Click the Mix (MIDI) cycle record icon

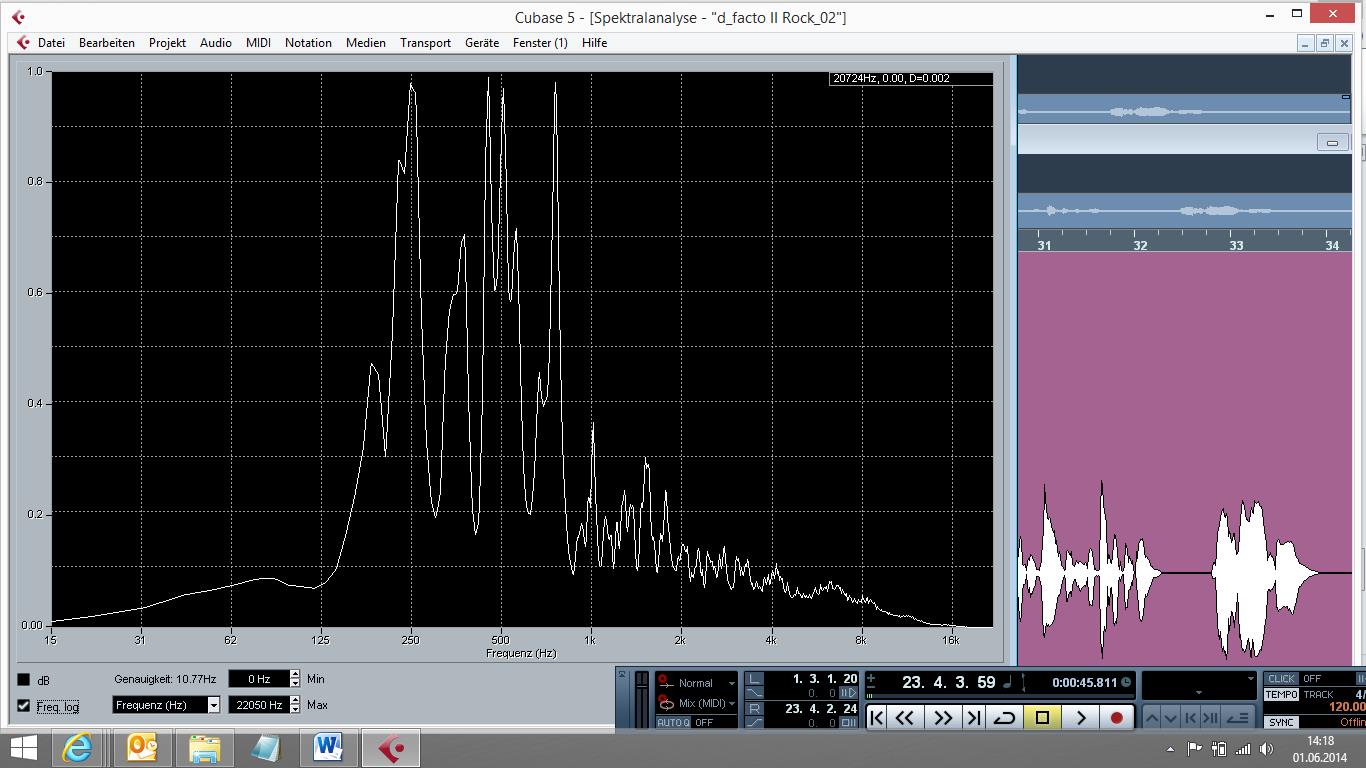tap(665, 704)
